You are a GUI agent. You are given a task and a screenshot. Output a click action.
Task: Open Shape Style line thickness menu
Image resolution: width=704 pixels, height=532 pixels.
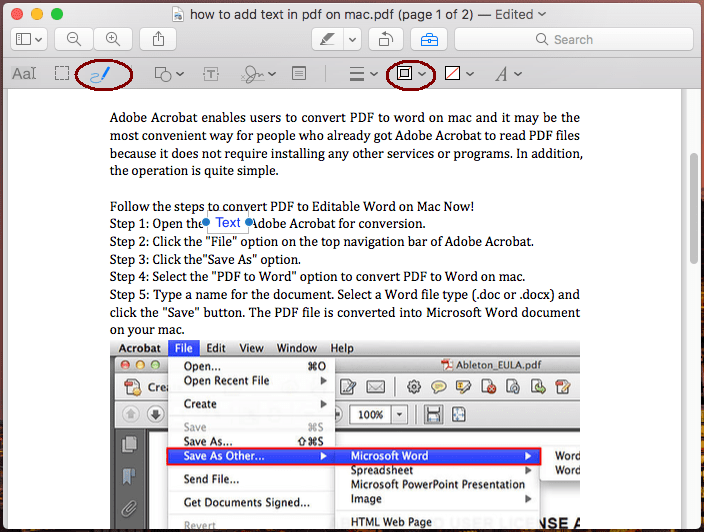click(357, 74)
